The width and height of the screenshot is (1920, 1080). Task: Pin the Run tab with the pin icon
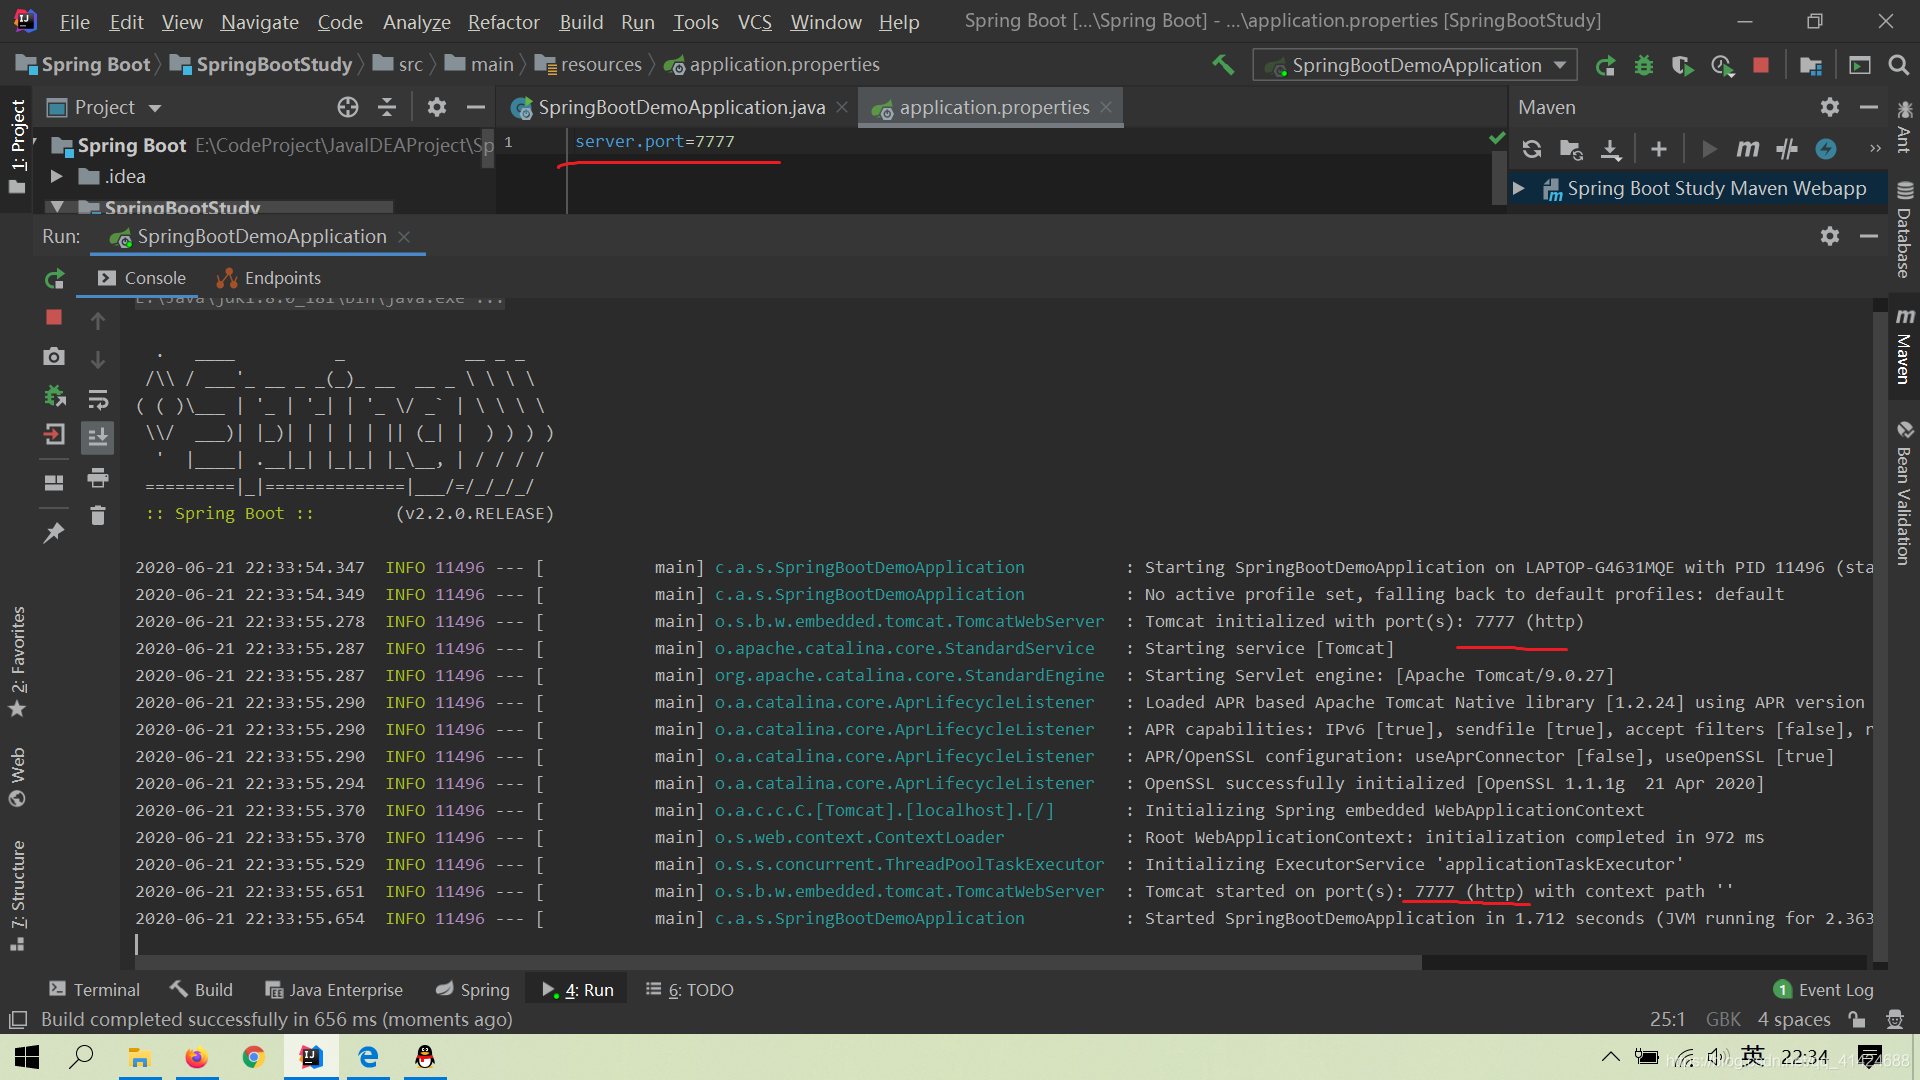pos(54,533)
